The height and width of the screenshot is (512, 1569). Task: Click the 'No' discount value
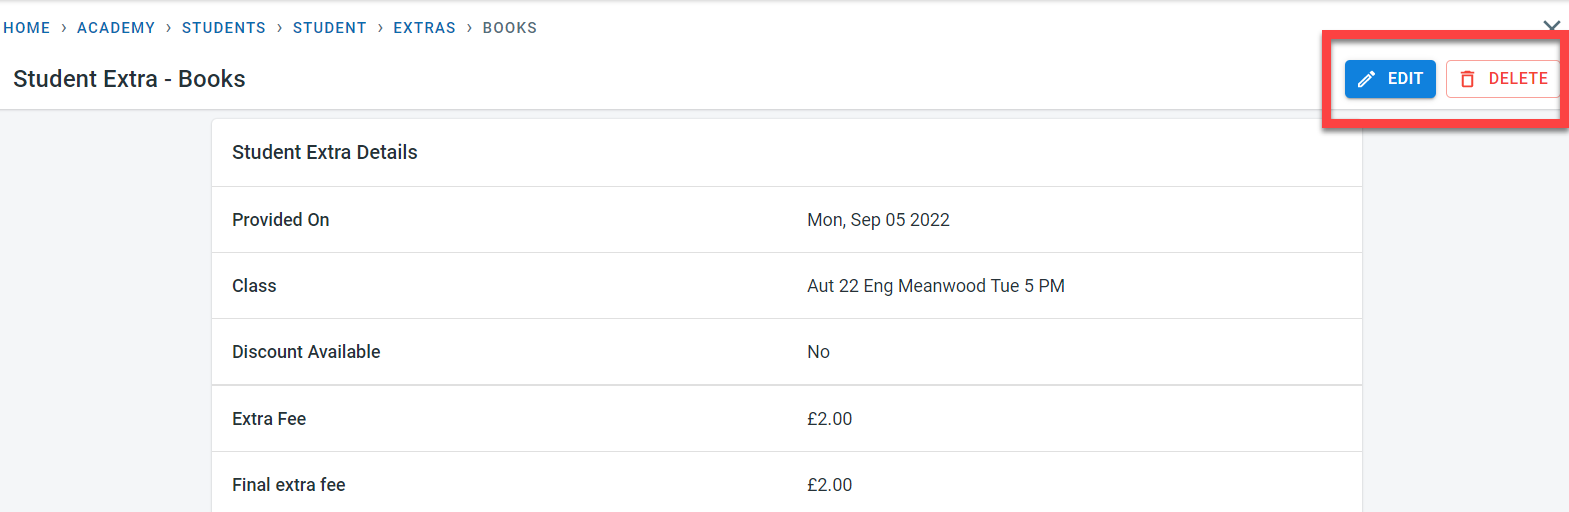point(818,352)
